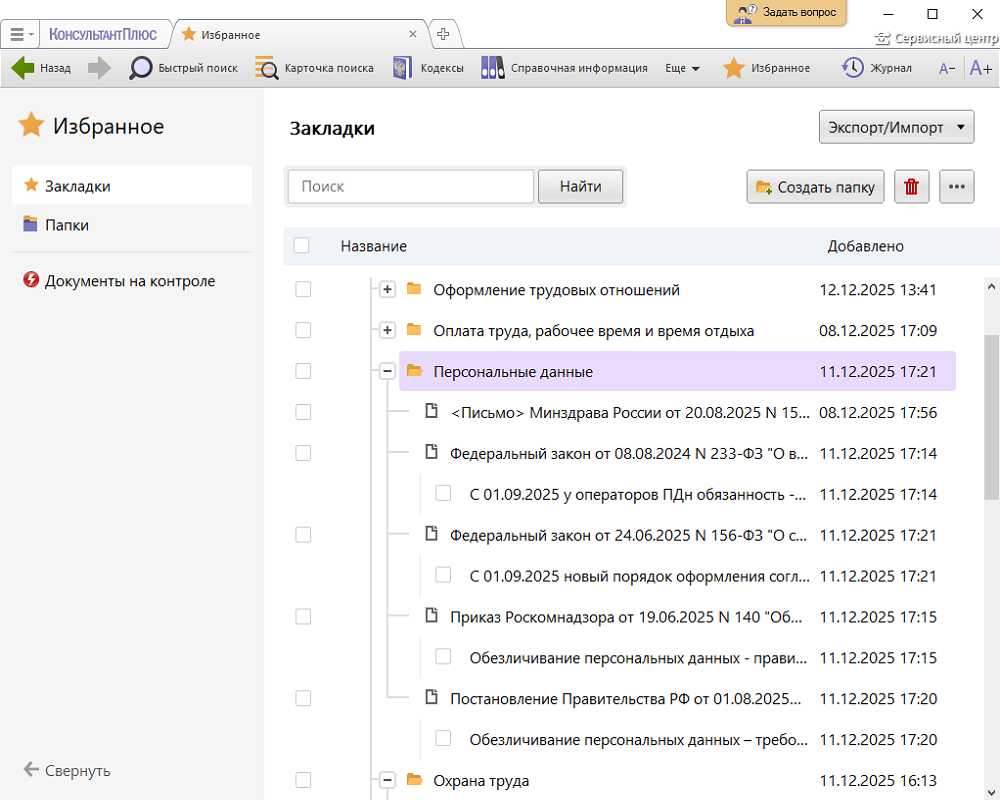The height and width of the screenshot is (800, 1000).
Task: Switch to Папки in the sidebar
Action: (67, 225)
